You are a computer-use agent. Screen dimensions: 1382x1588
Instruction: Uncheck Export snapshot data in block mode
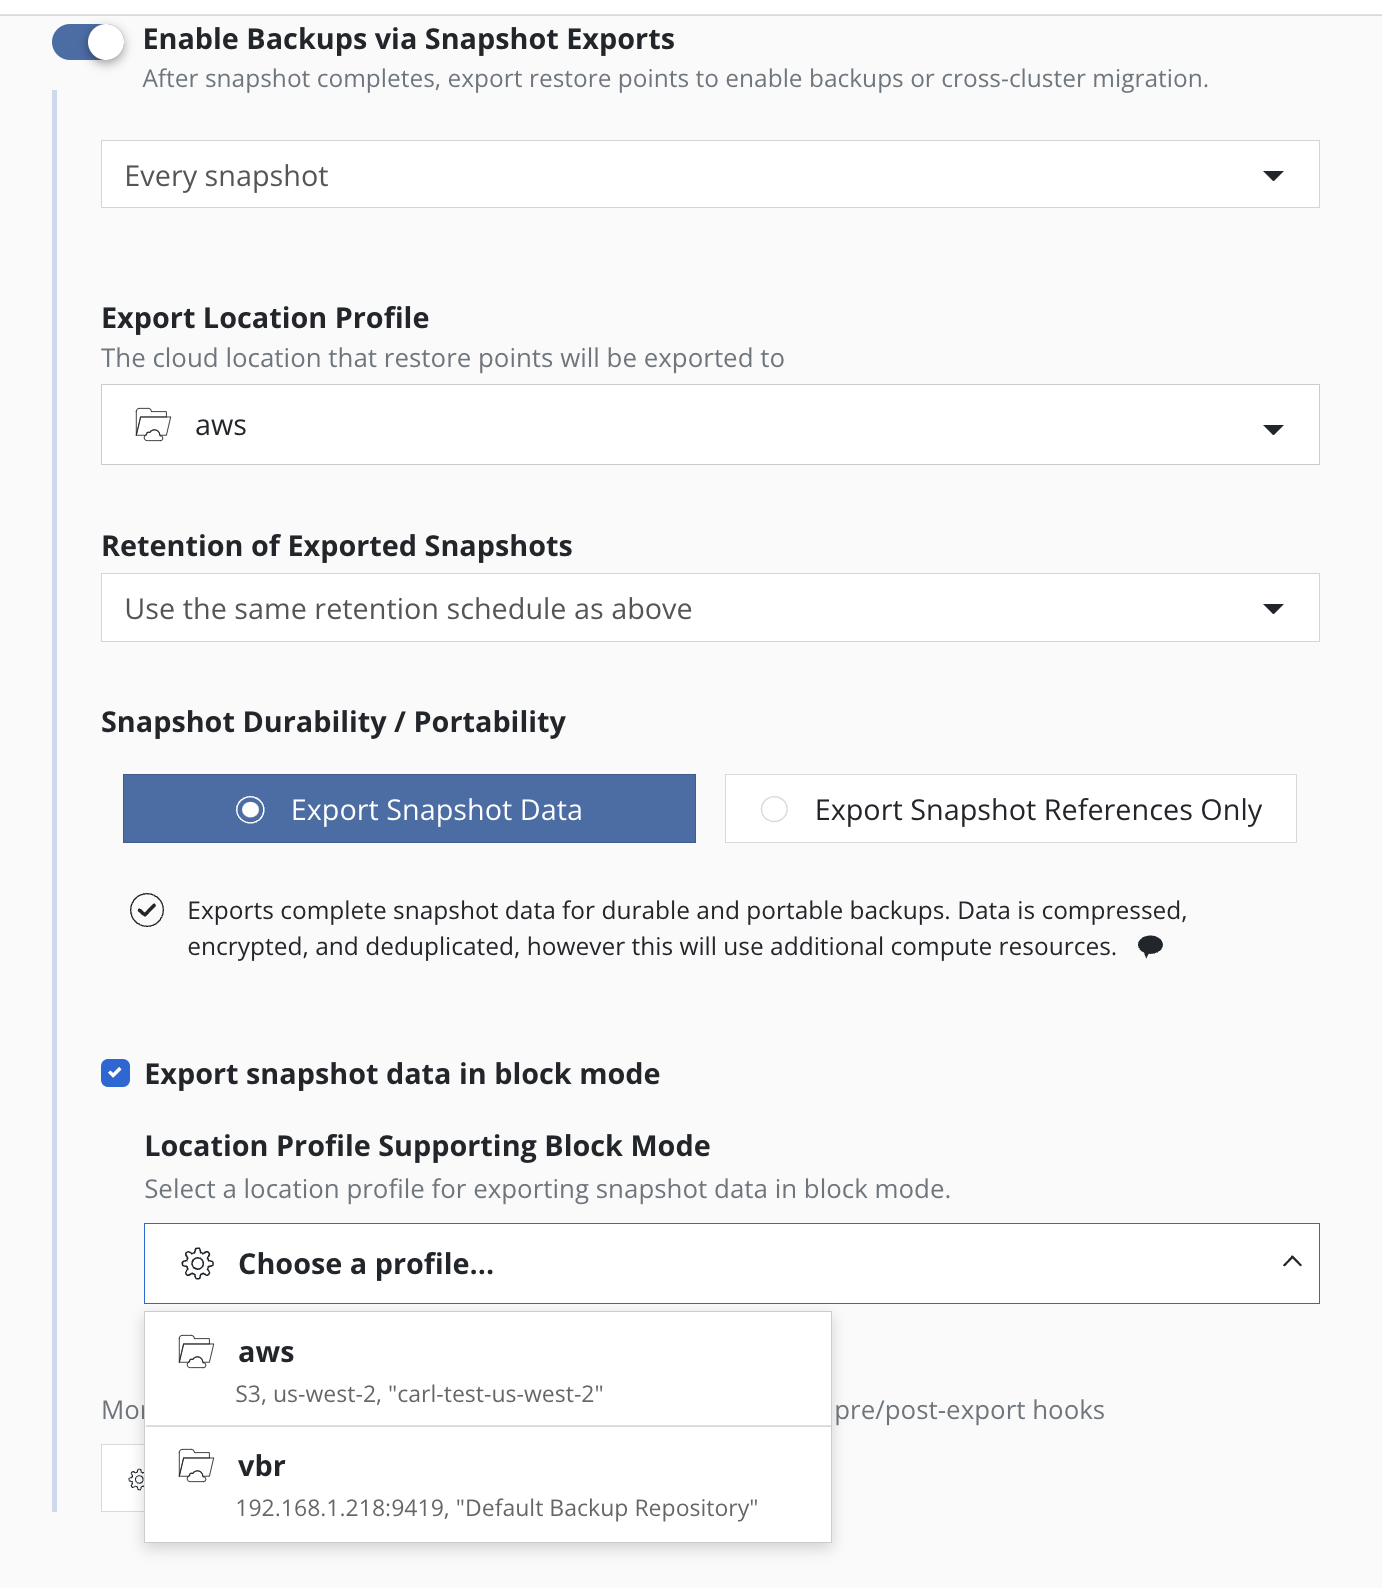[116, 1074]
